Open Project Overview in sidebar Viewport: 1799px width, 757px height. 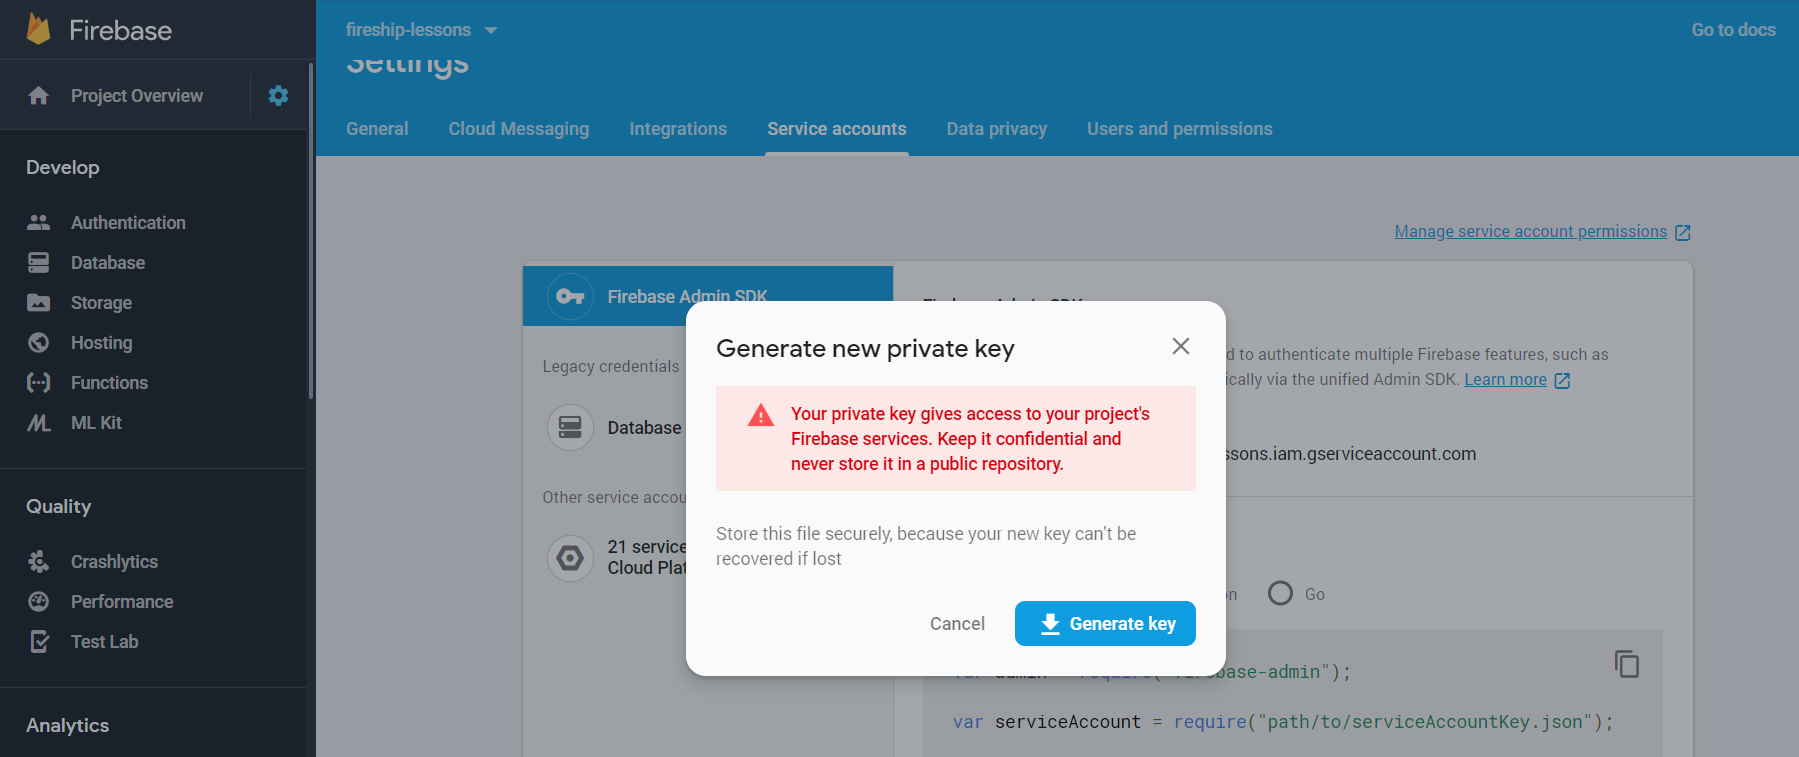(136, 95)
